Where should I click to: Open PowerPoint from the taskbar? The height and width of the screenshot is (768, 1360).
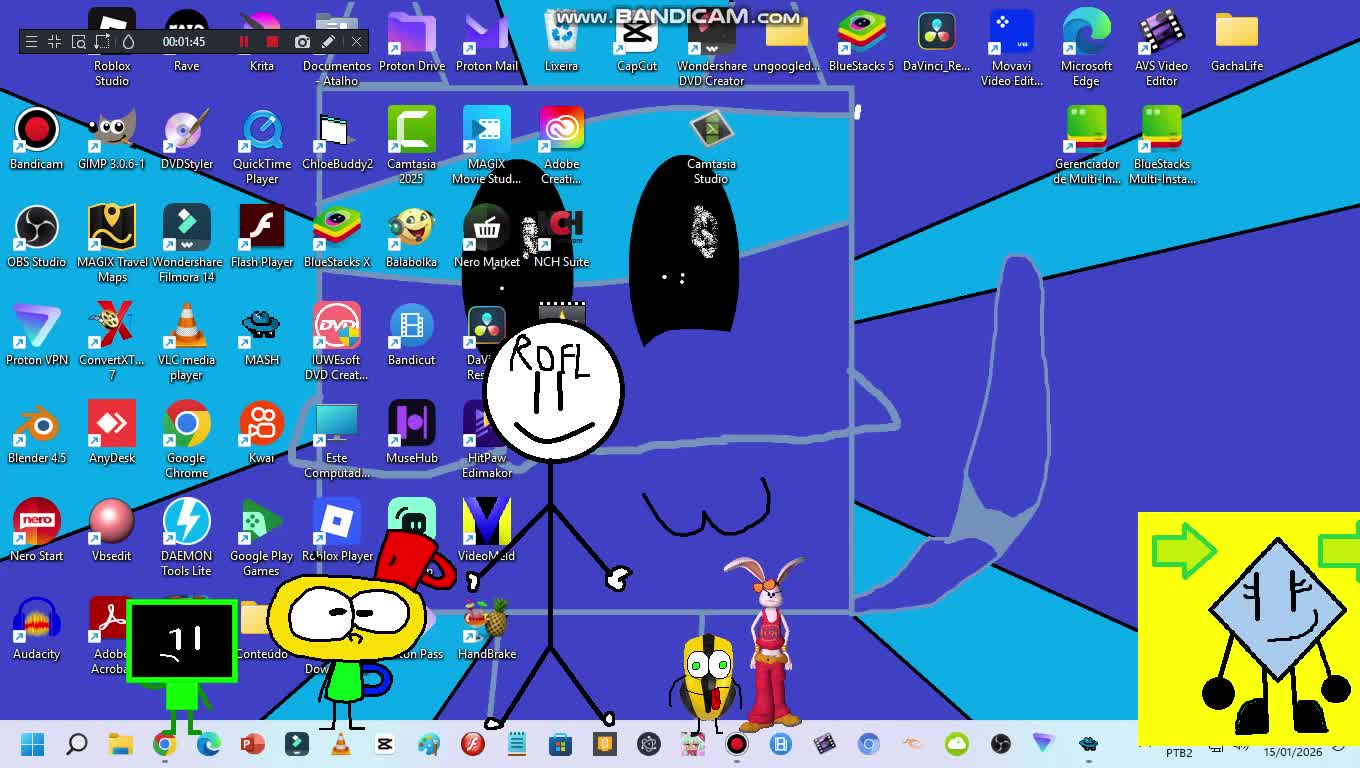[x=252, y=744]
